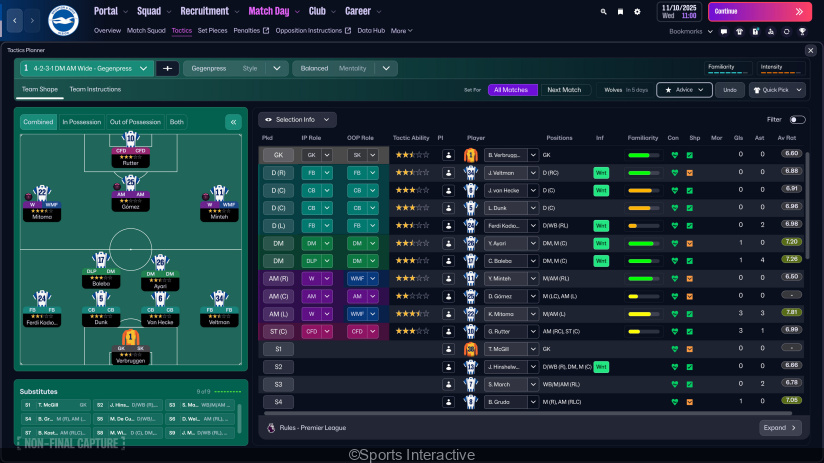Viewport: 824px width, 463px height.
Task: Click Ferdi Kadioglu's familiarity bar
Action: click(x=643, y=226)
